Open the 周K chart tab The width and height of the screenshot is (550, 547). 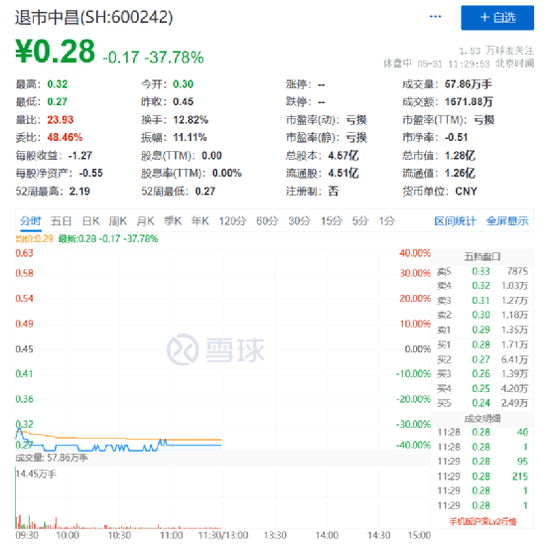click(x=118, y=221)
